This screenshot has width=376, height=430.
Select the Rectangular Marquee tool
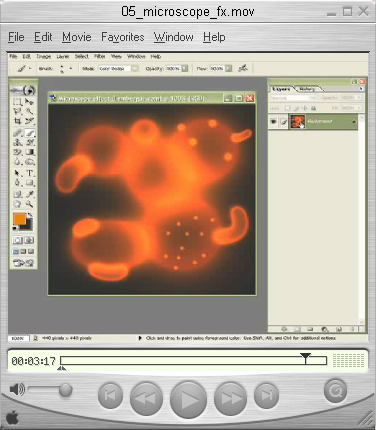pyautogui.click(x=17, y=102)
